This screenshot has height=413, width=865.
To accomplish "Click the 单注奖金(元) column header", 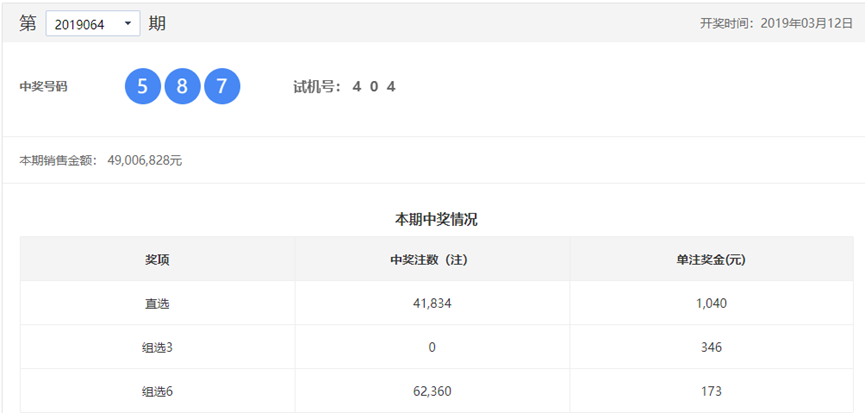I will point(711,259).
